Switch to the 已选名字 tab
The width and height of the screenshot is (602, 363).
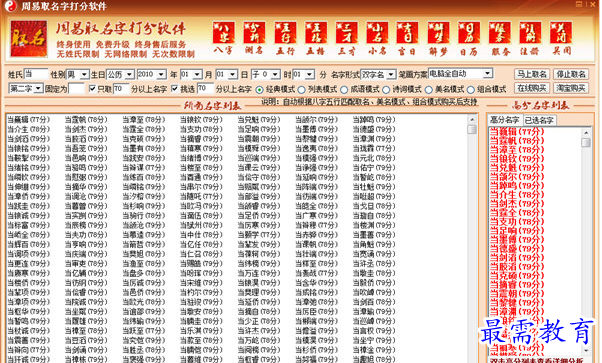pos(539,120)
